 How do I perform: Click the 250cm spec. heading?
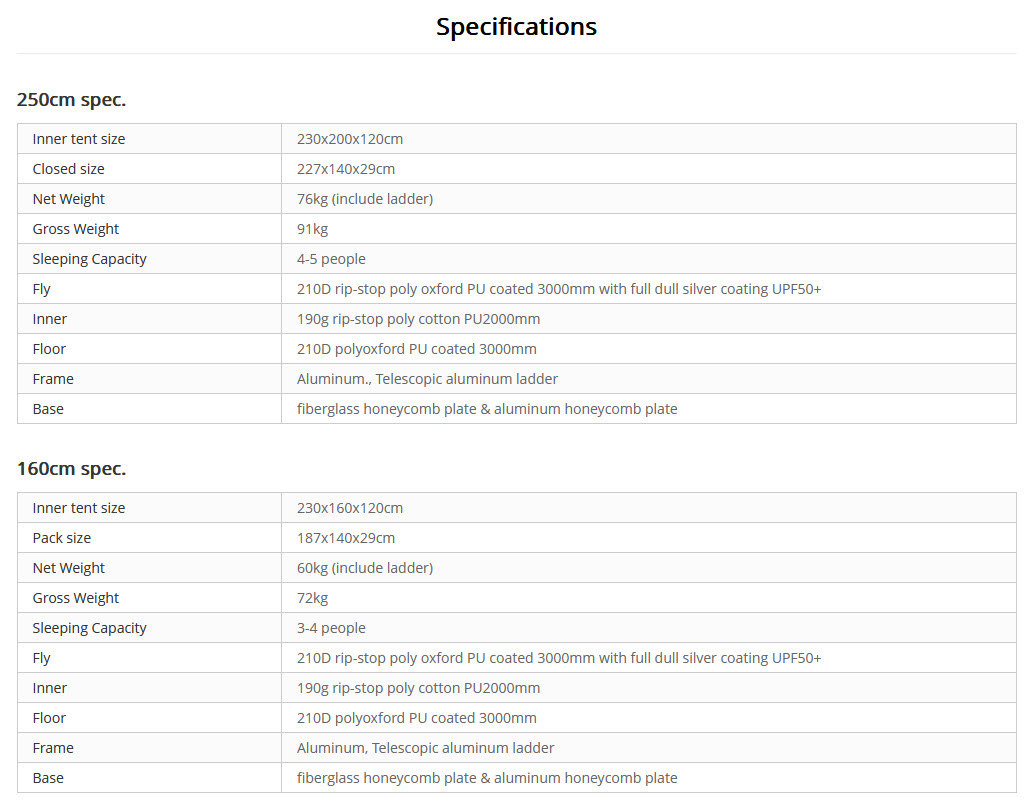pyautogui.click(x=71, y=100)
